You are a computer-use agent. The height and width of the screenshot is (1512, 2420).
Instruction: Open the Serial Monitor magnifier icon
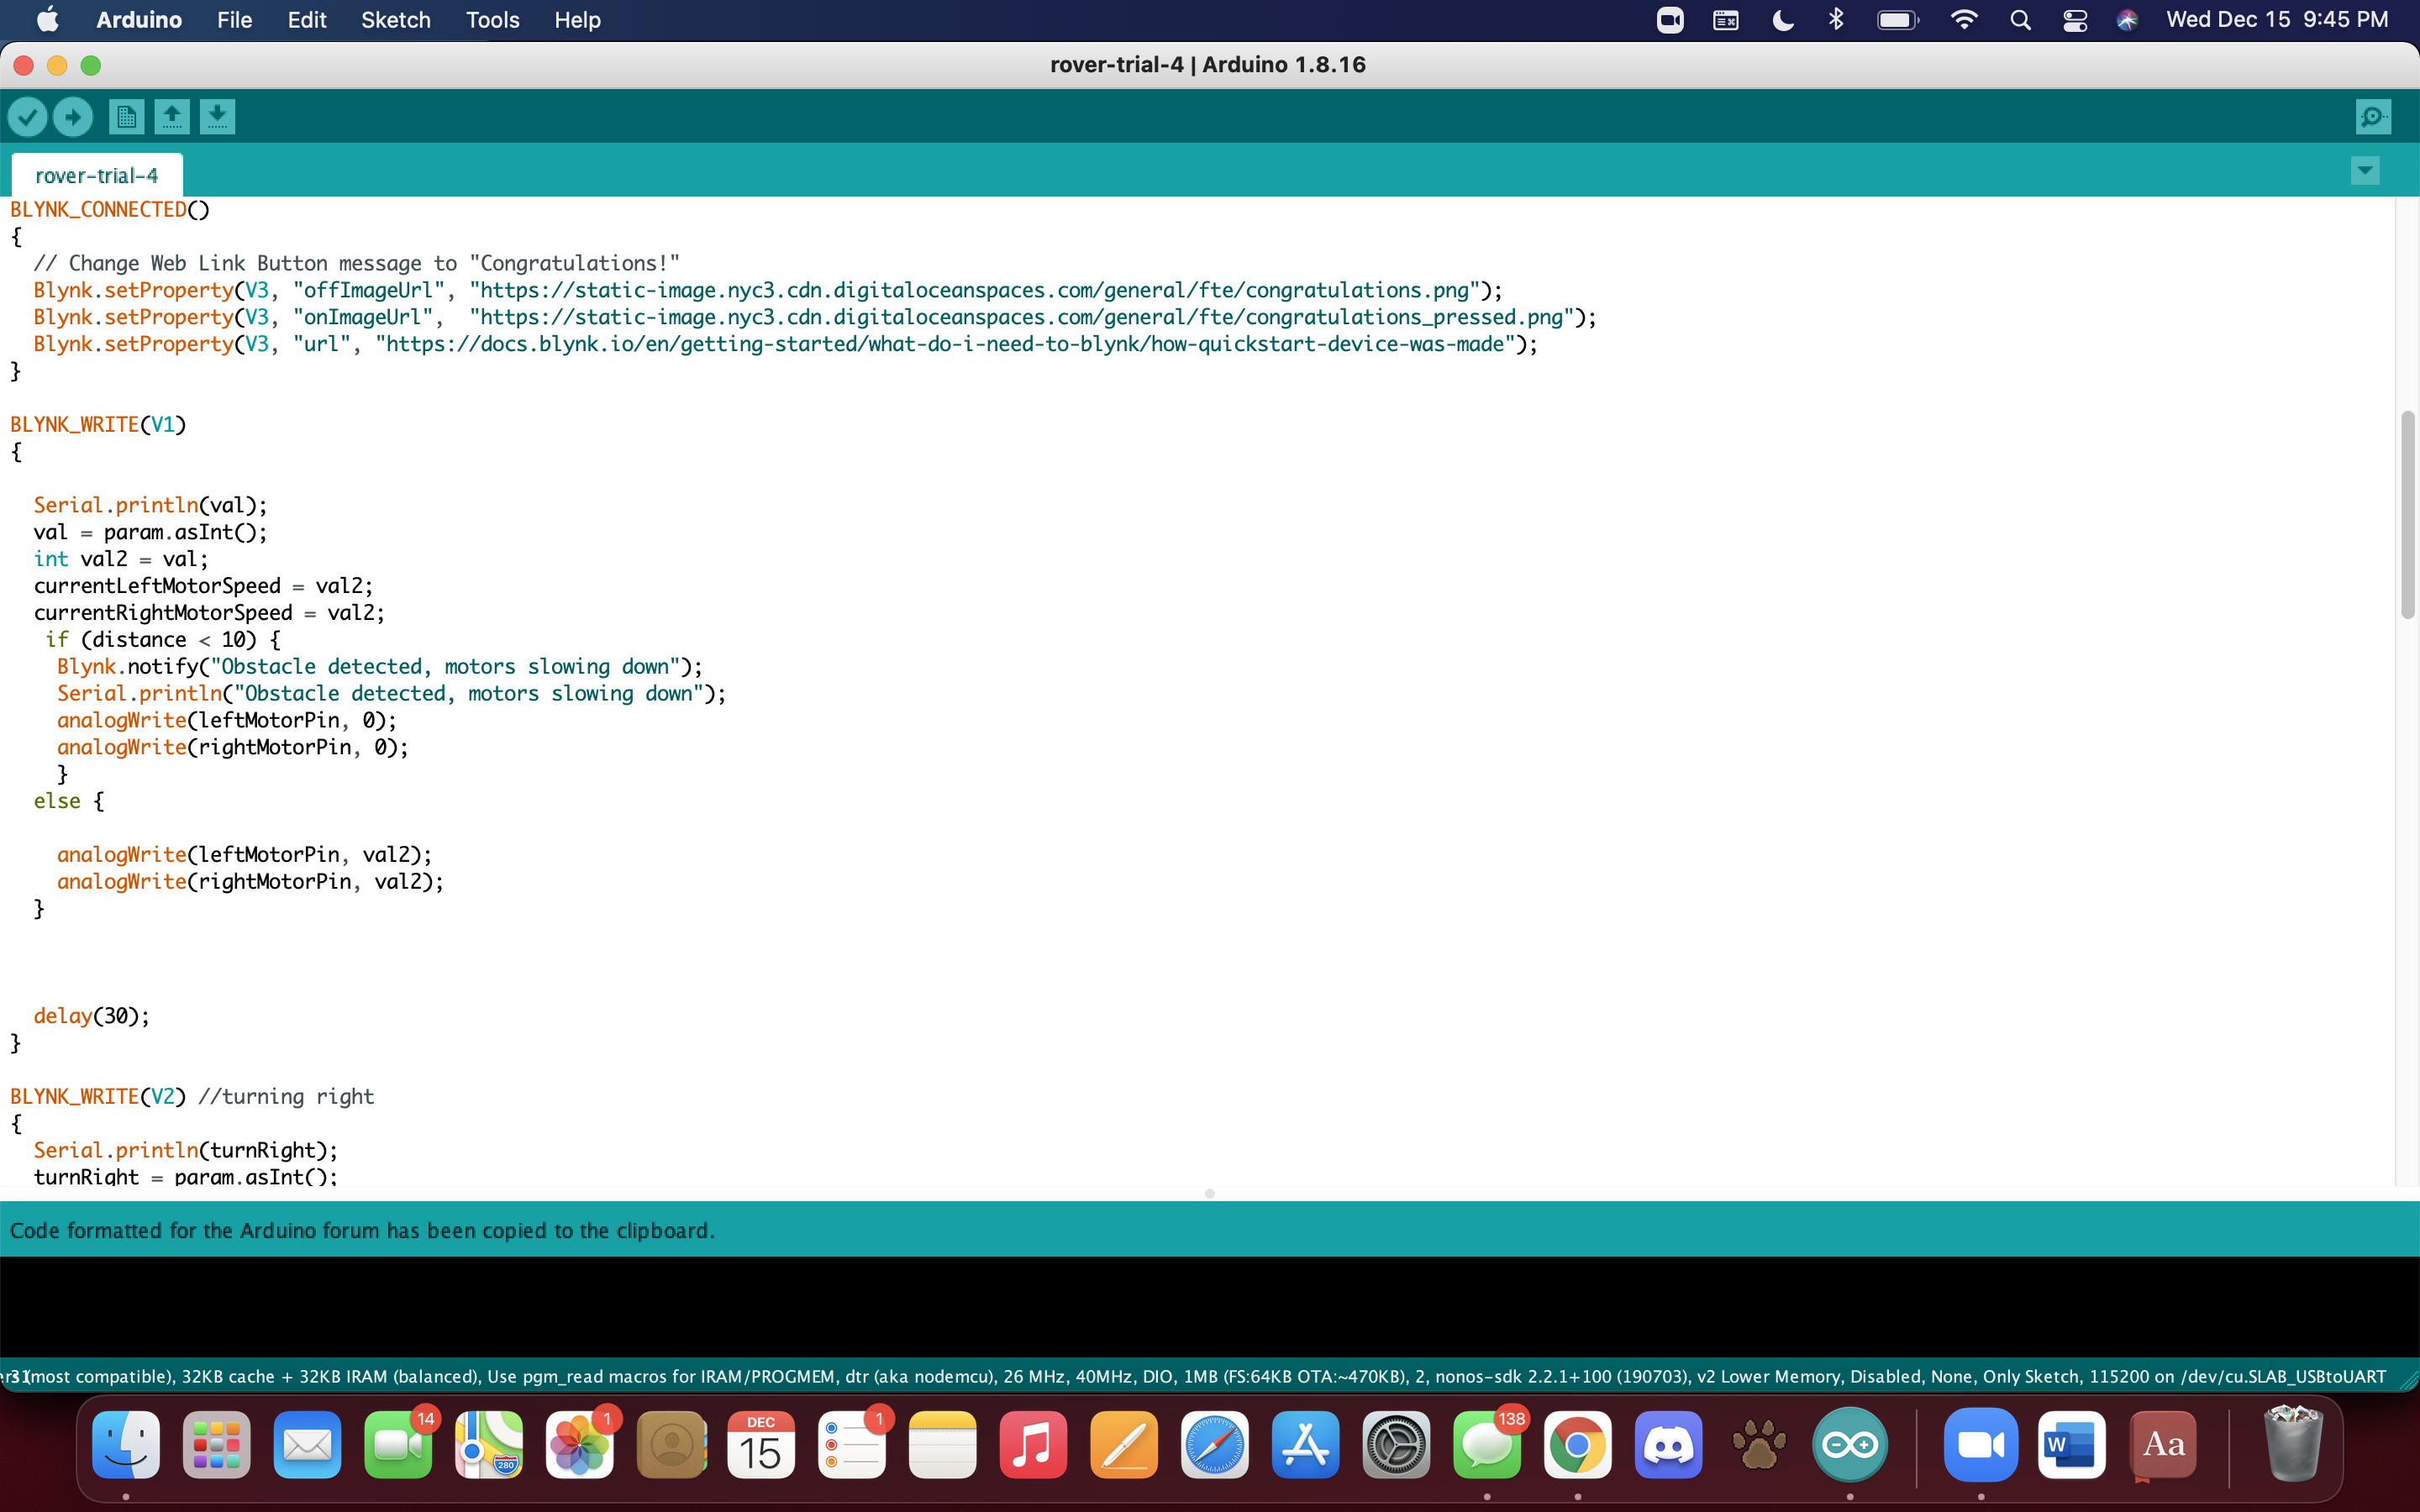(x=2373, y=117)
